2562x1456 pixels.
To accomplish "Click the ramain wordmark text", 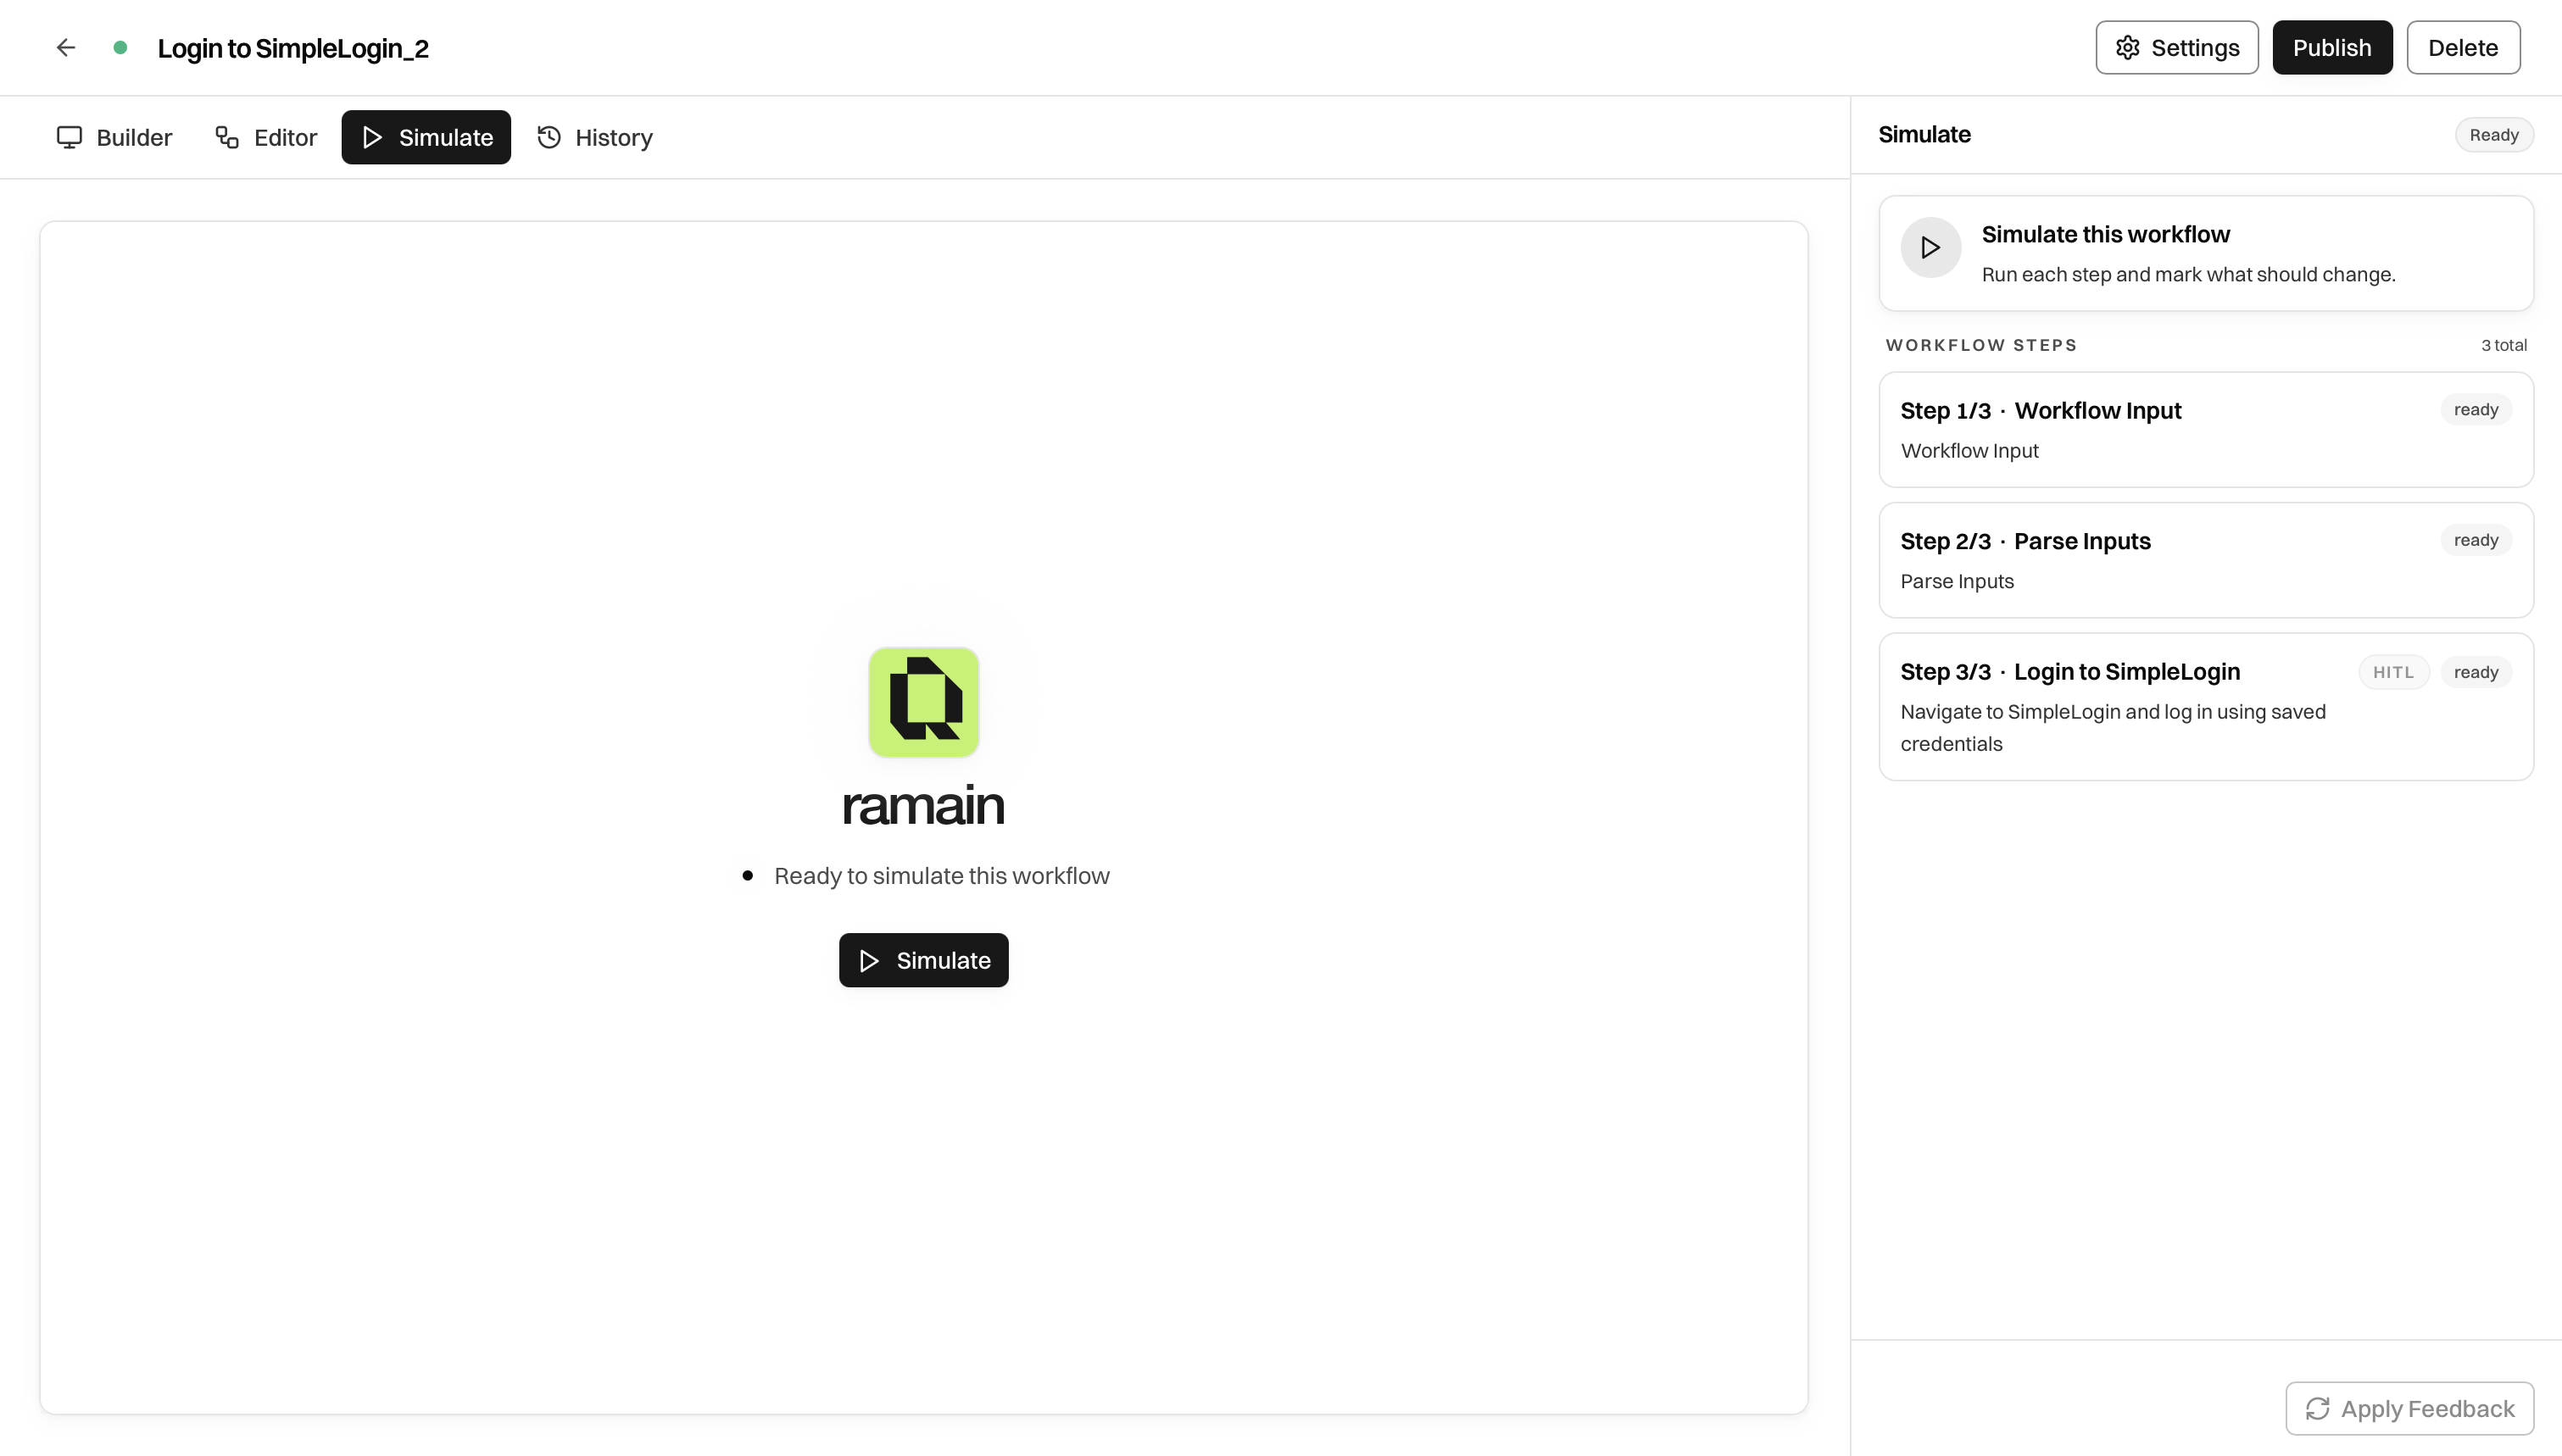I will tap(923, 806).
